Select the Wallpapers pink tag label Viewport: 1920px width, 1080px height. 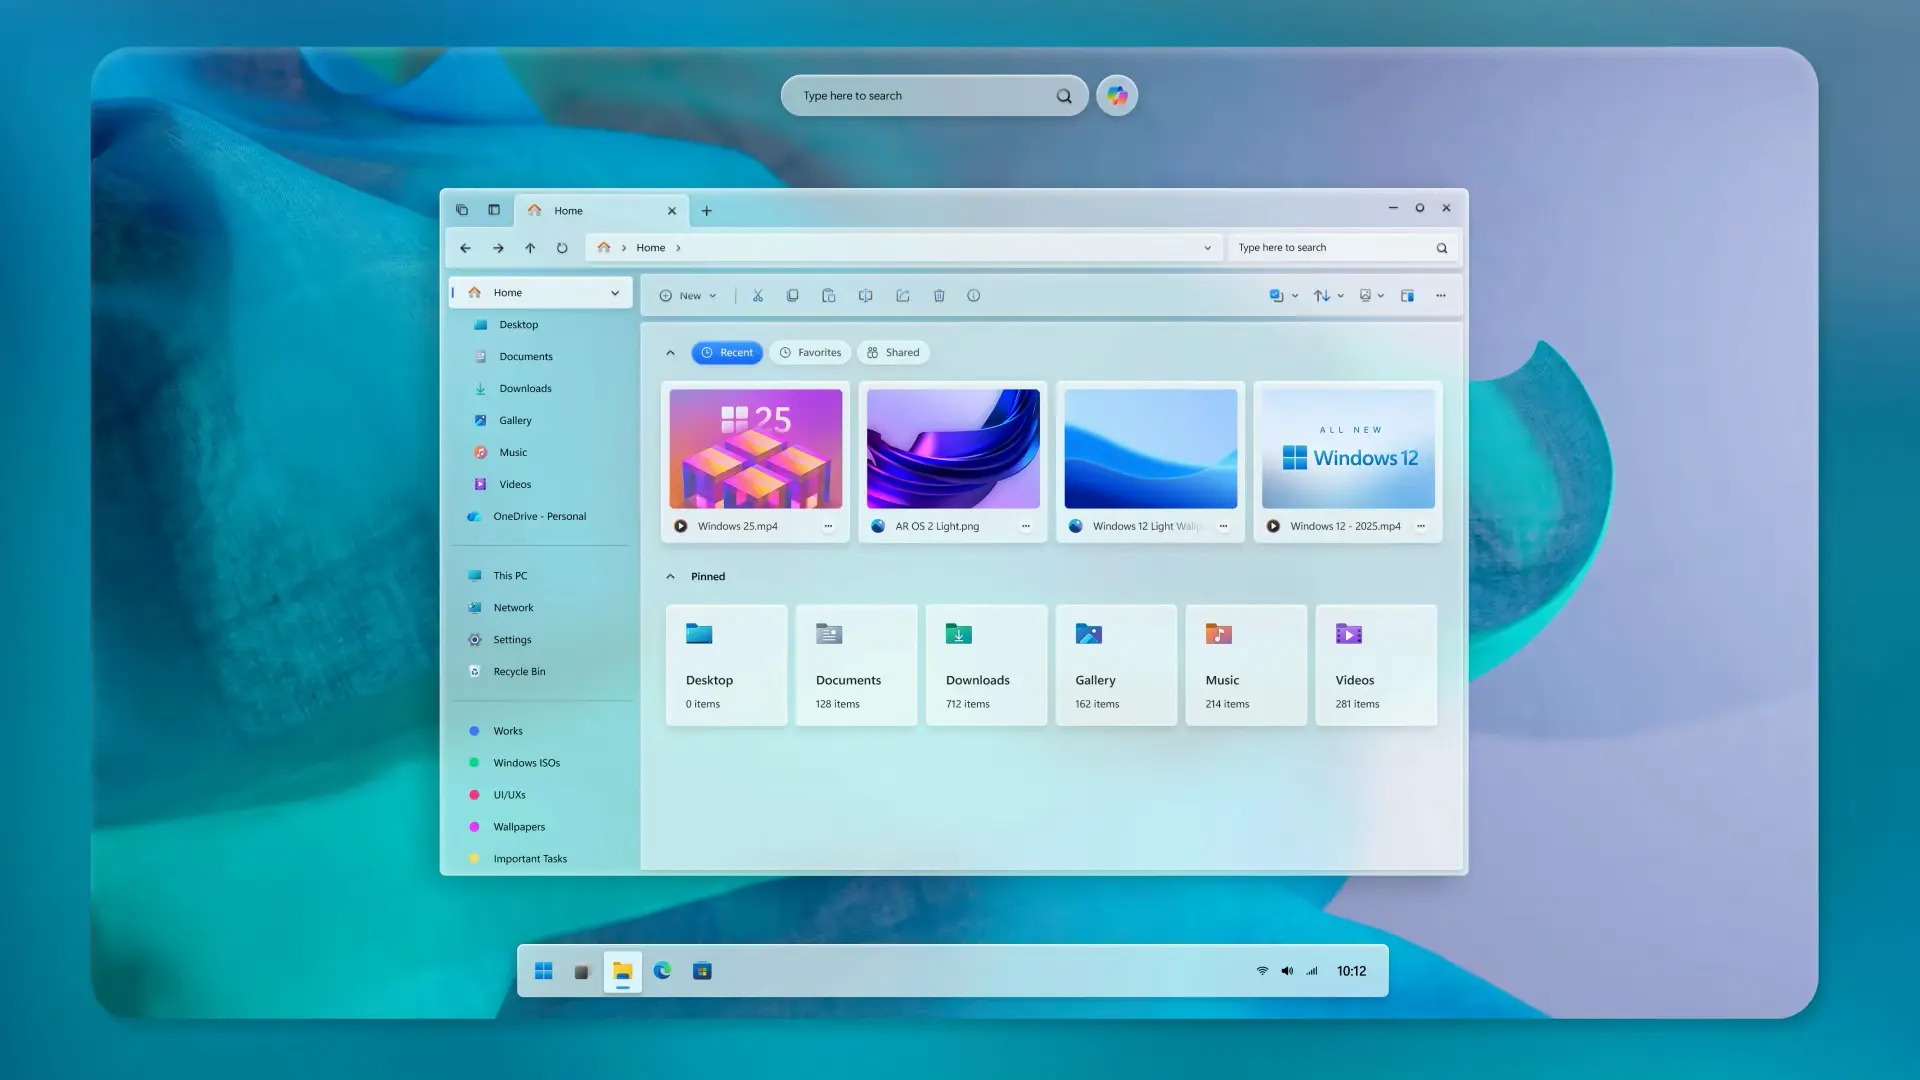click(518, 826)
